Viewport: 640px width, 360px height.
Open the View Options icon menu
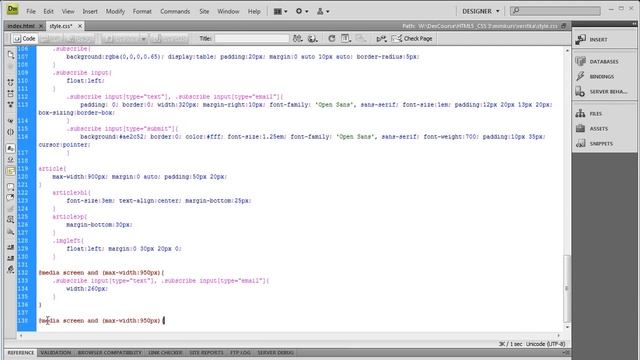[x=346, y=38]
